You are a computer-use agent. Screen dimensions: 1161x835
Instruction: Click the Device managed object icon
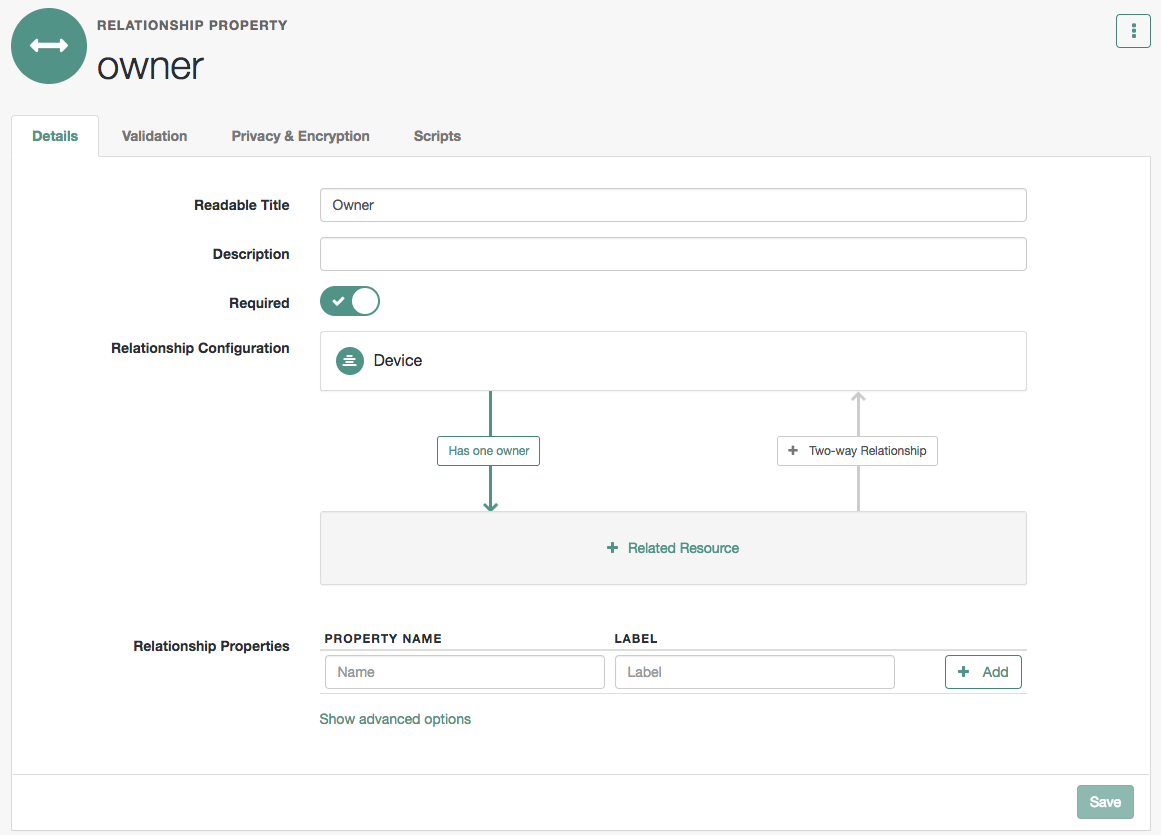click(x=349, y=361)
